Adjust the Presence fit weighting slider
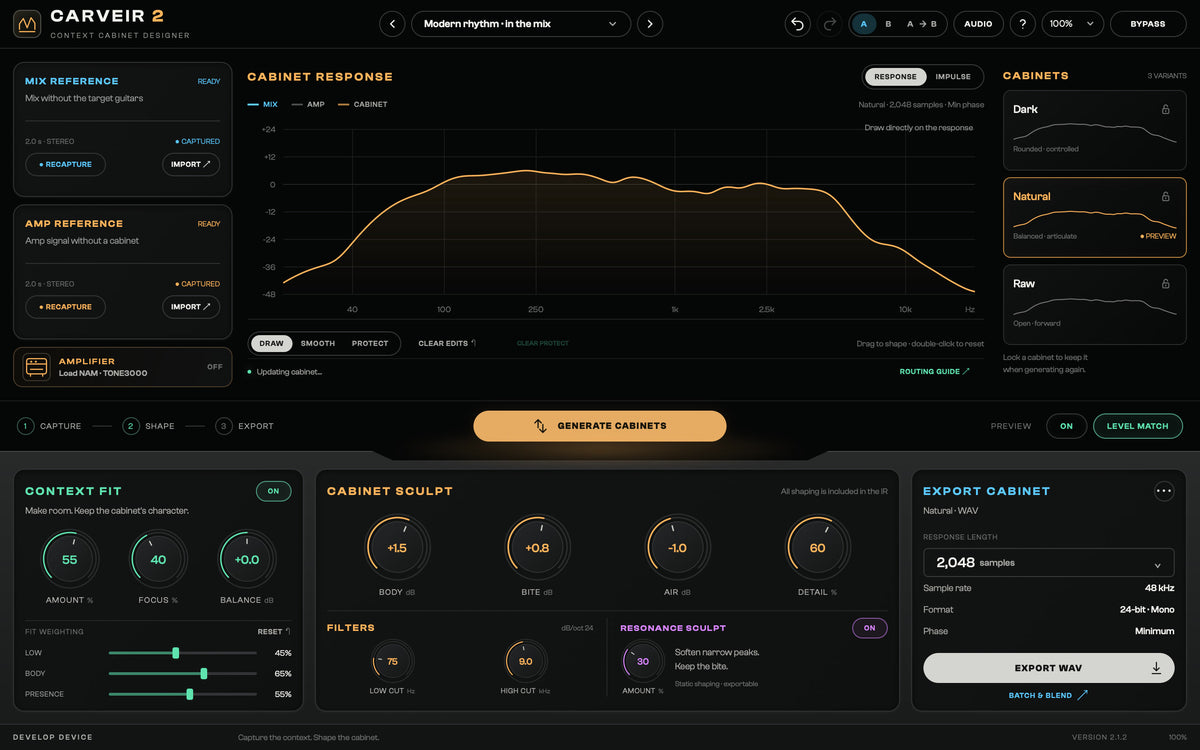This screenshot has height=750, width=1200. point(183,694)
